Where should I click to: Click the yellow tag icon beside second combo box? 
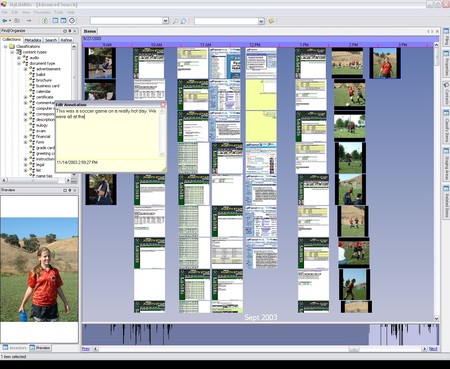[x=271, y=21]
